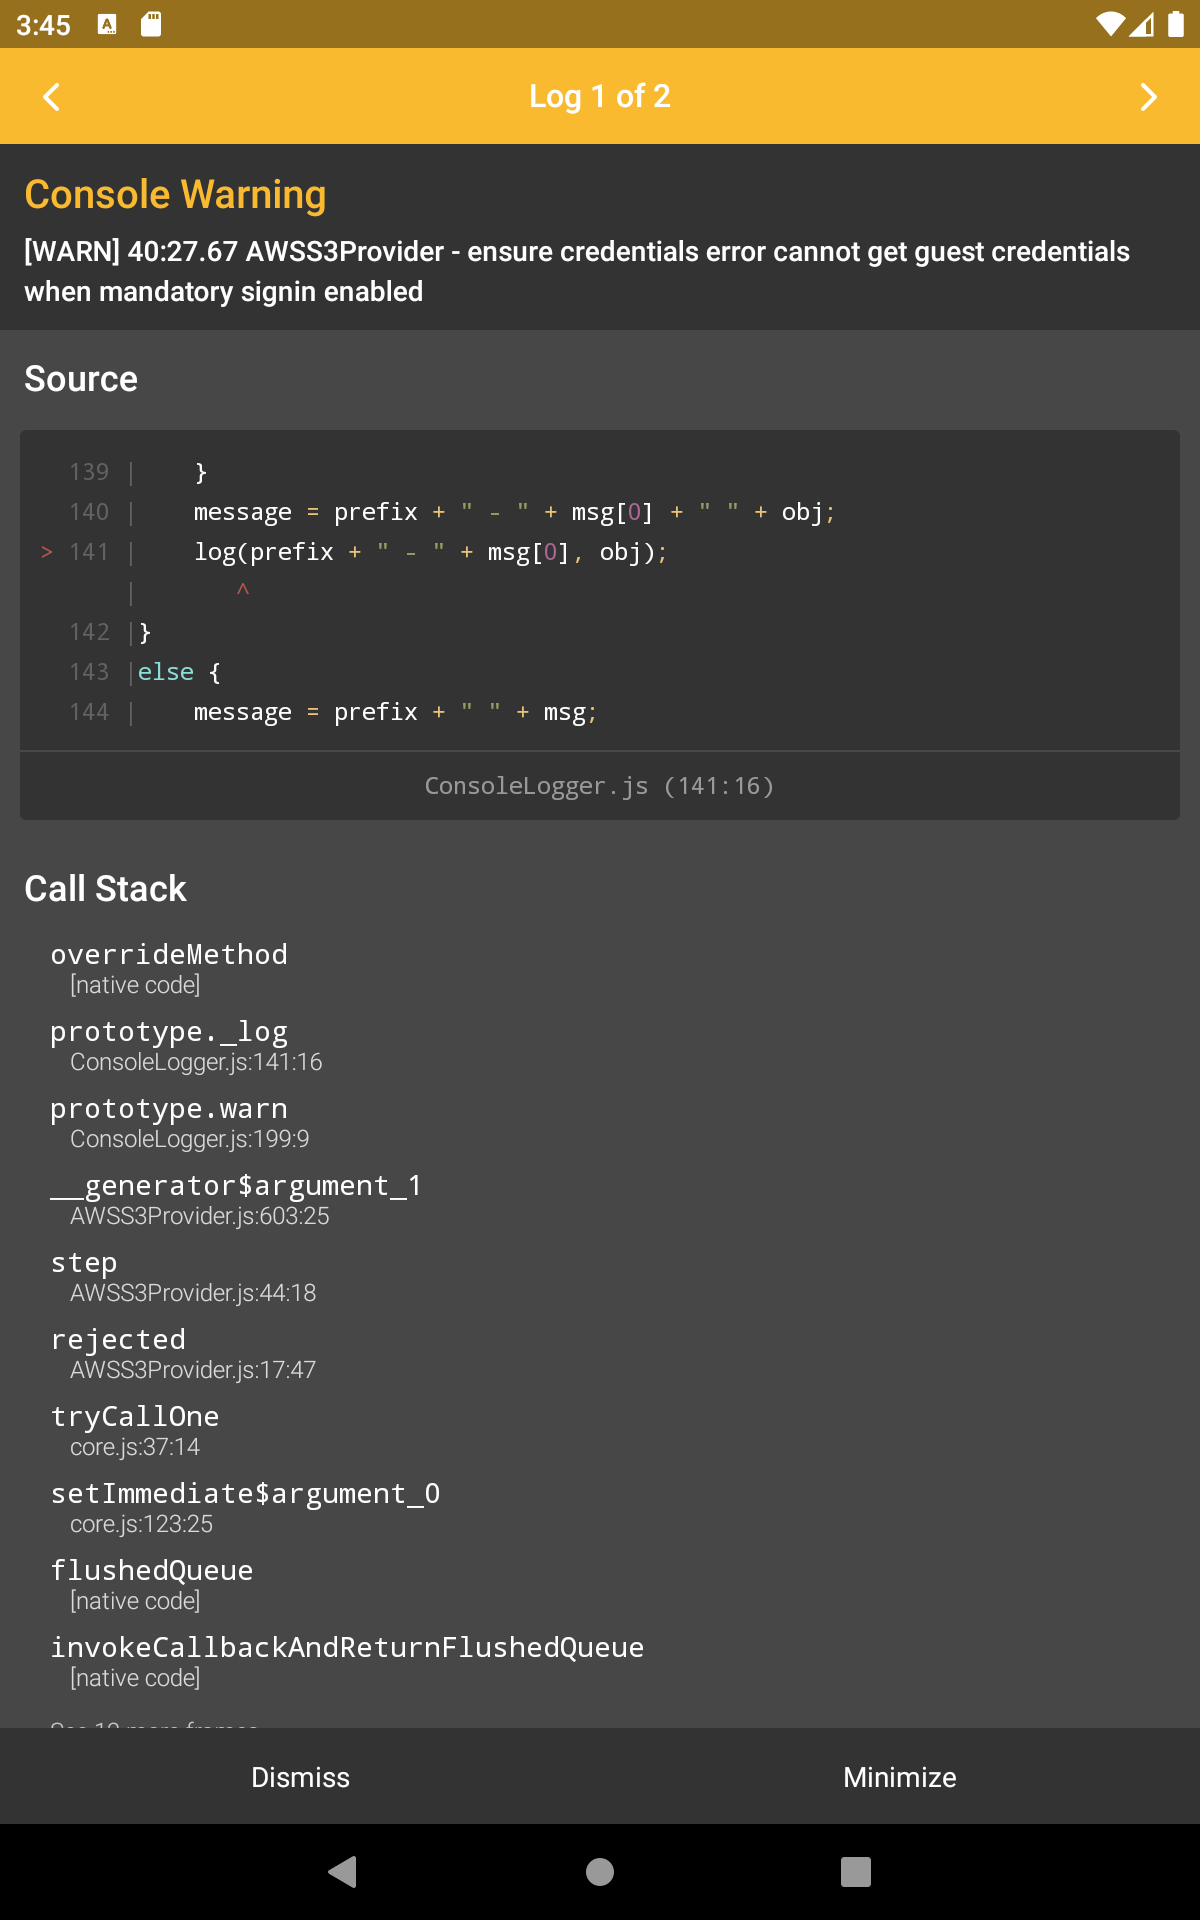
Task: Tap the Android home circle button
Action: click(x=600, y=1871)
